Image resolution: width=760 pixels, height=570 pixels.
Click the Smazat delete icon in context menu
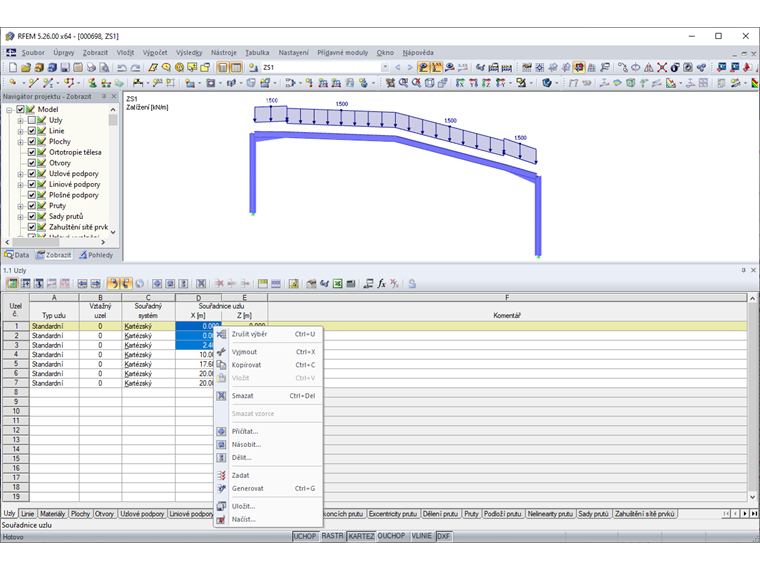[221, 396]
